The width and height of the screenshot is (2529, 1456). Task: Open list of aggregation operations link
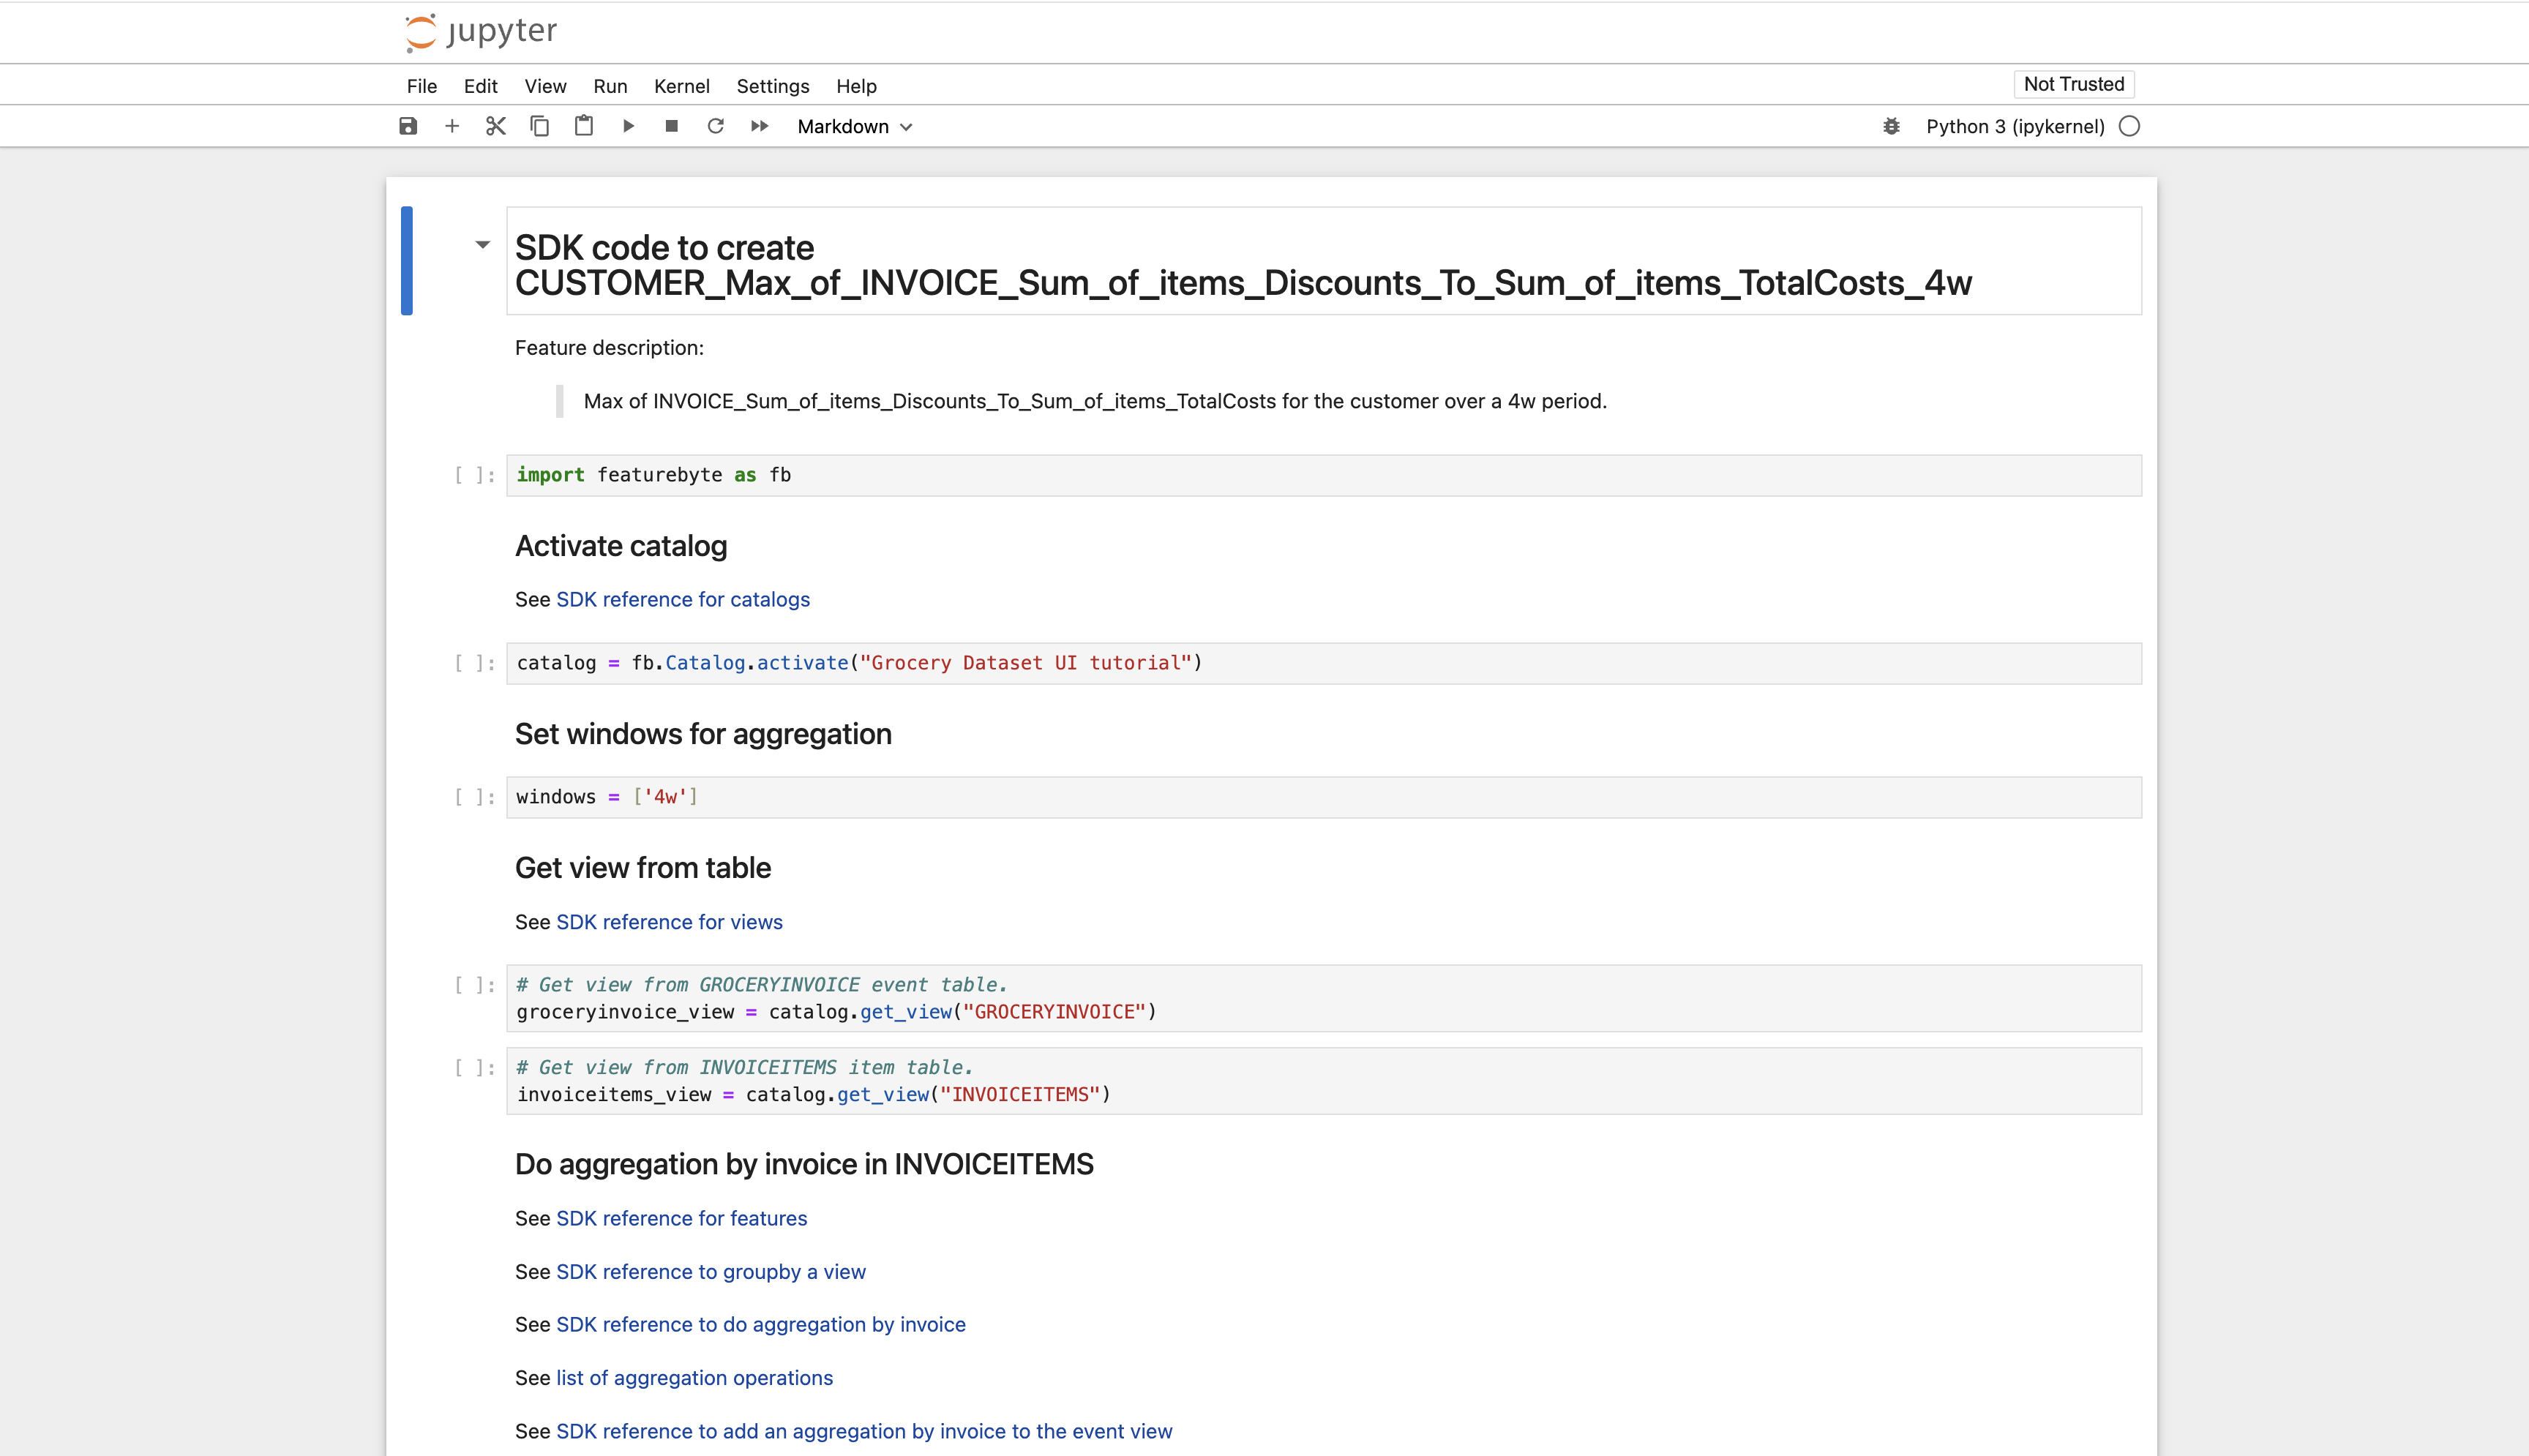[695, 1378]
